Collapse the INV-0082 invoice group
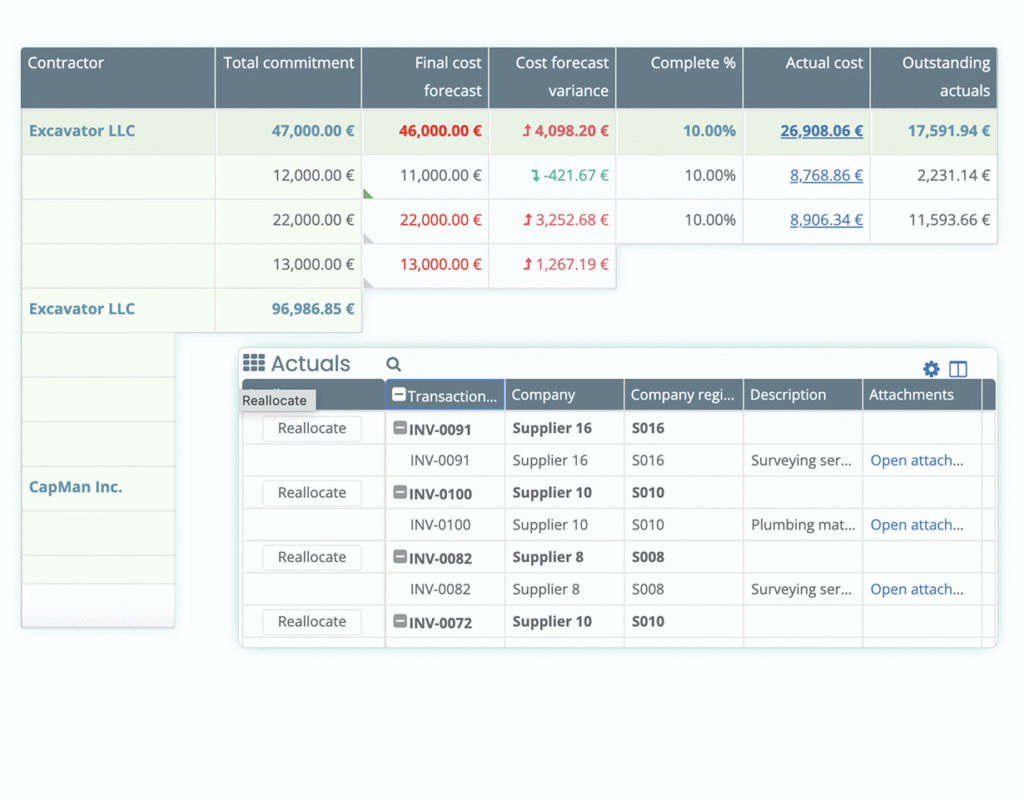The height and width of the screenshot is (801, 1024). coord(398,557)
